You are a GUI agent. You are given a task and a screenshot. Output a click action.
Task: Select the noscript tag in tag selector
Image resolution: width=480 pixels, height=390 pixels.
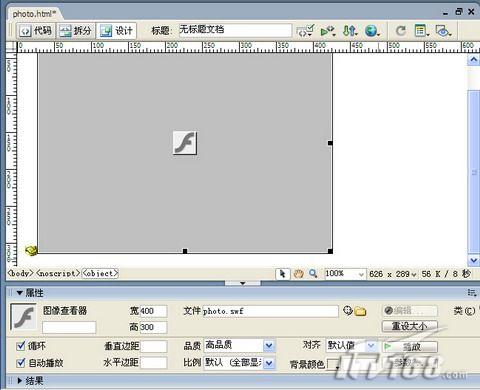point(58,273)
